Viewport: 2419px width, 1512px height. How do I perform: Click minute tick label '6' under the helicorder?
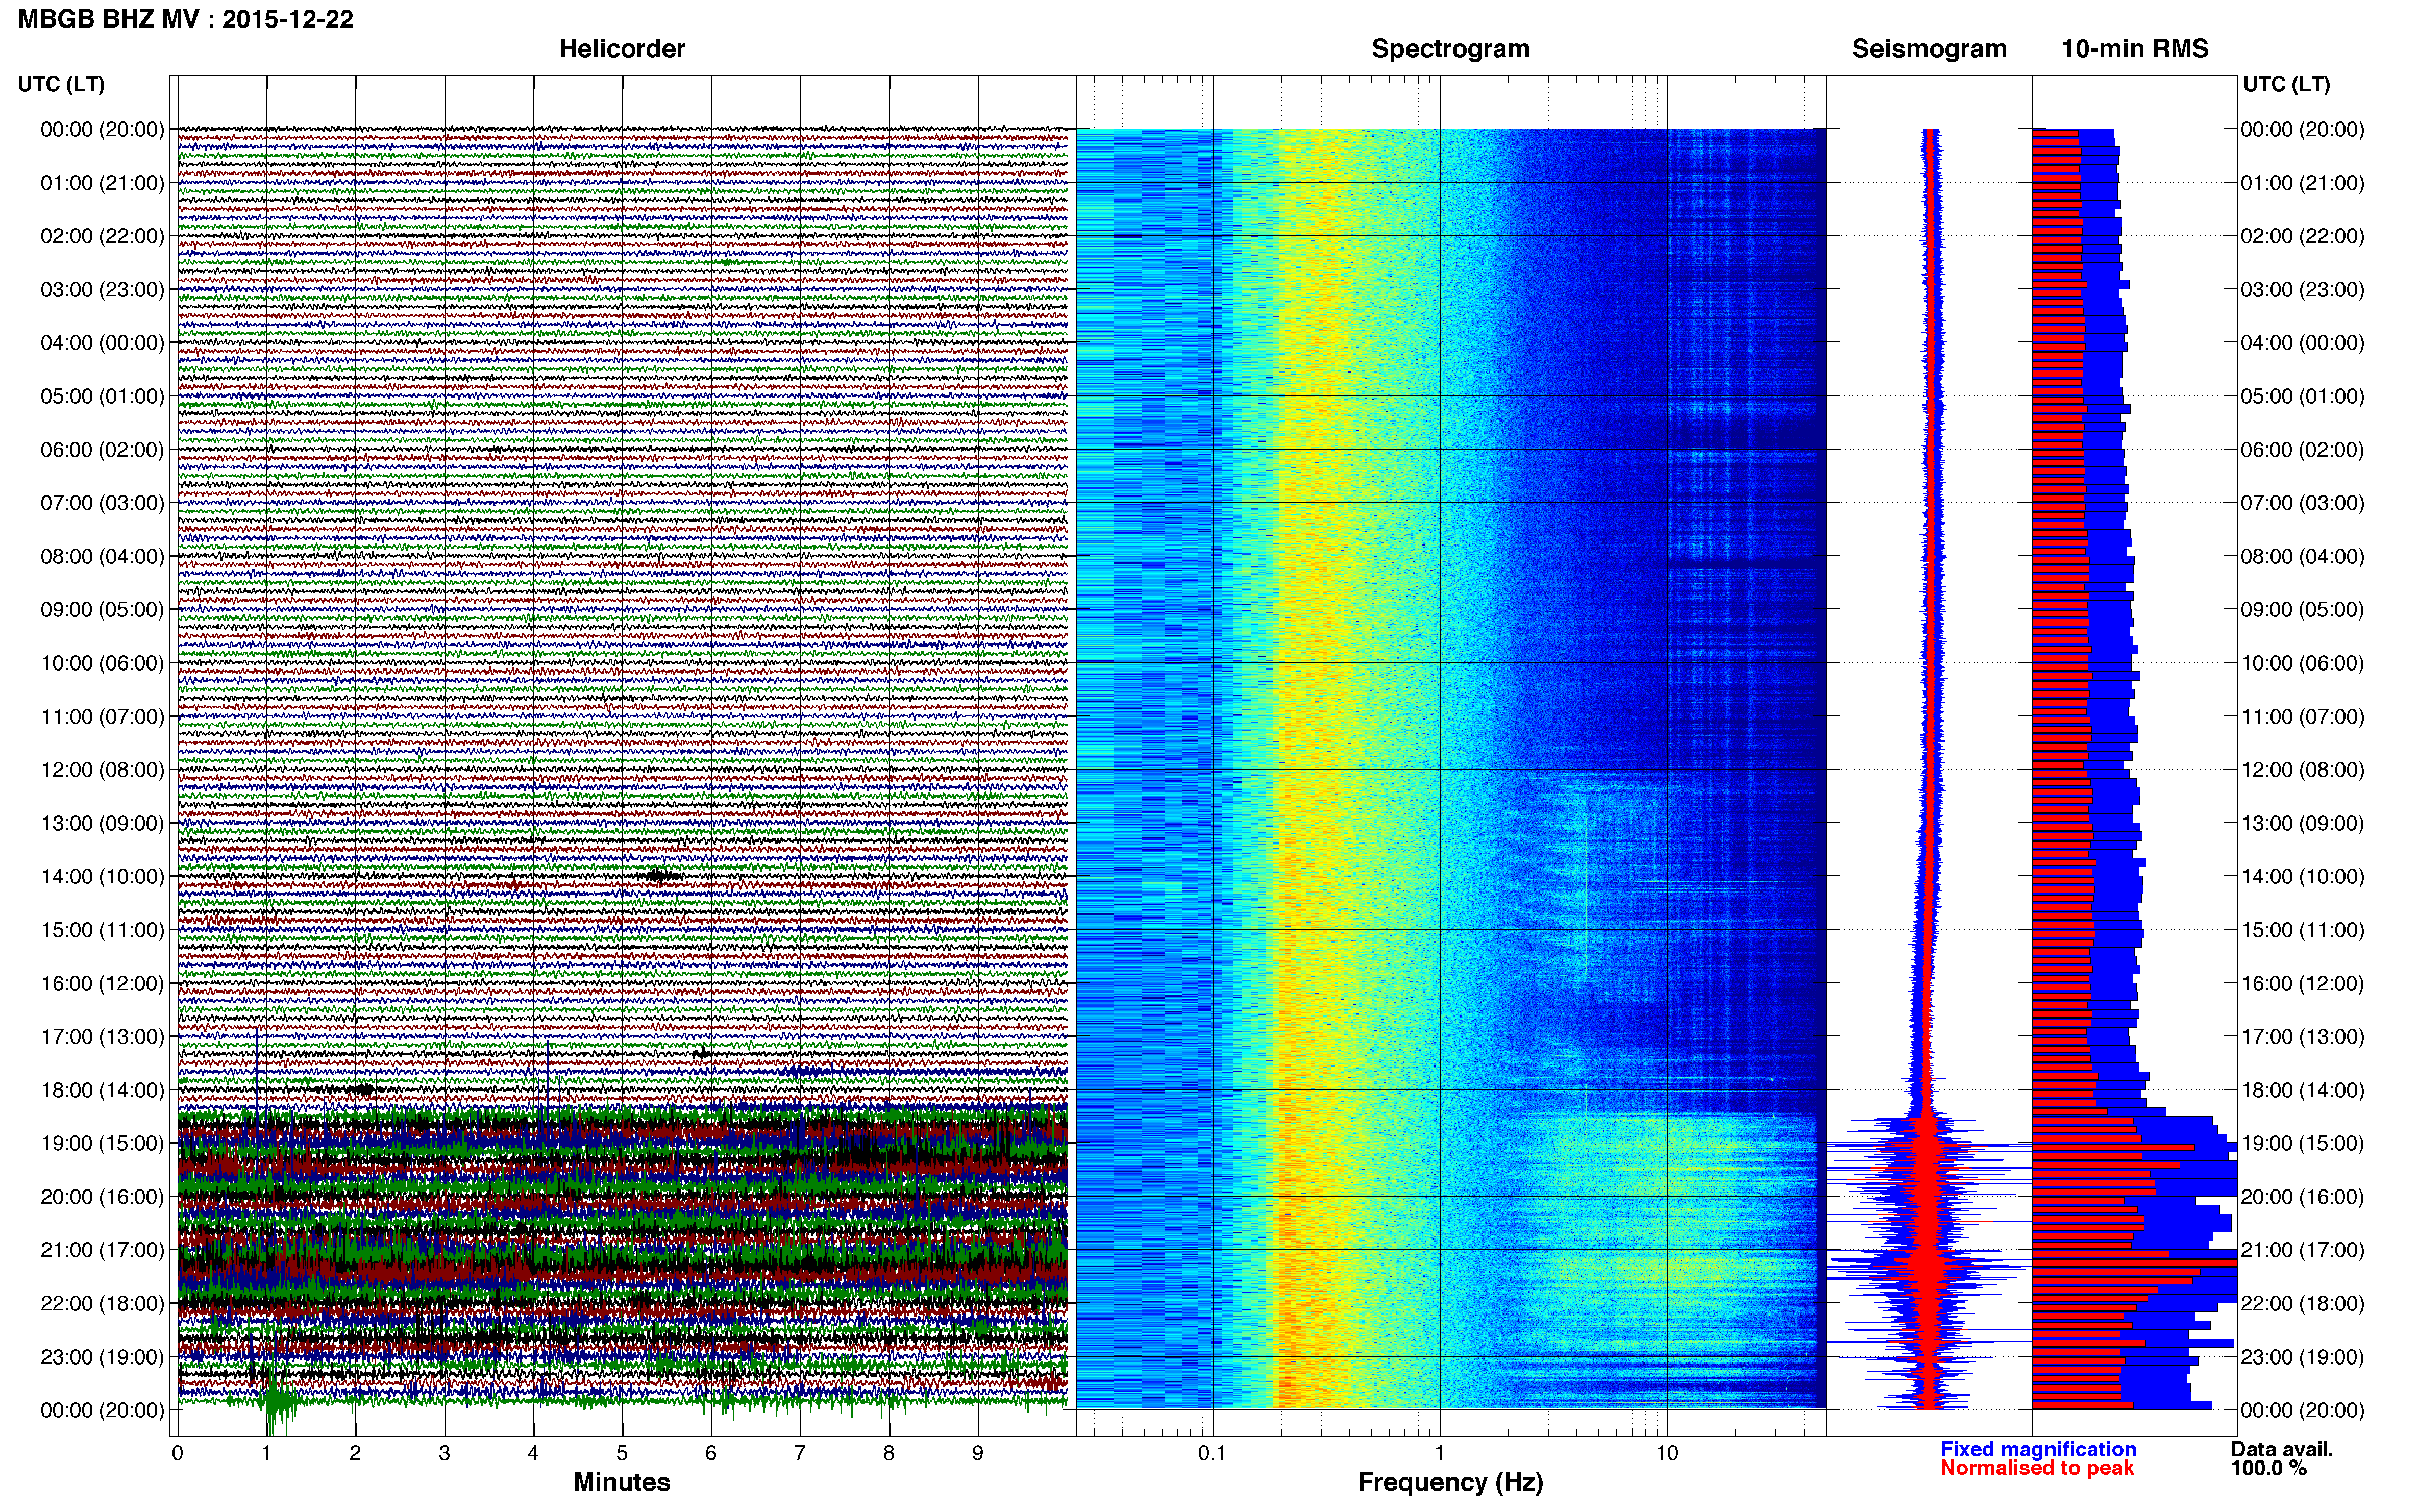click(x=711, y=1453)
